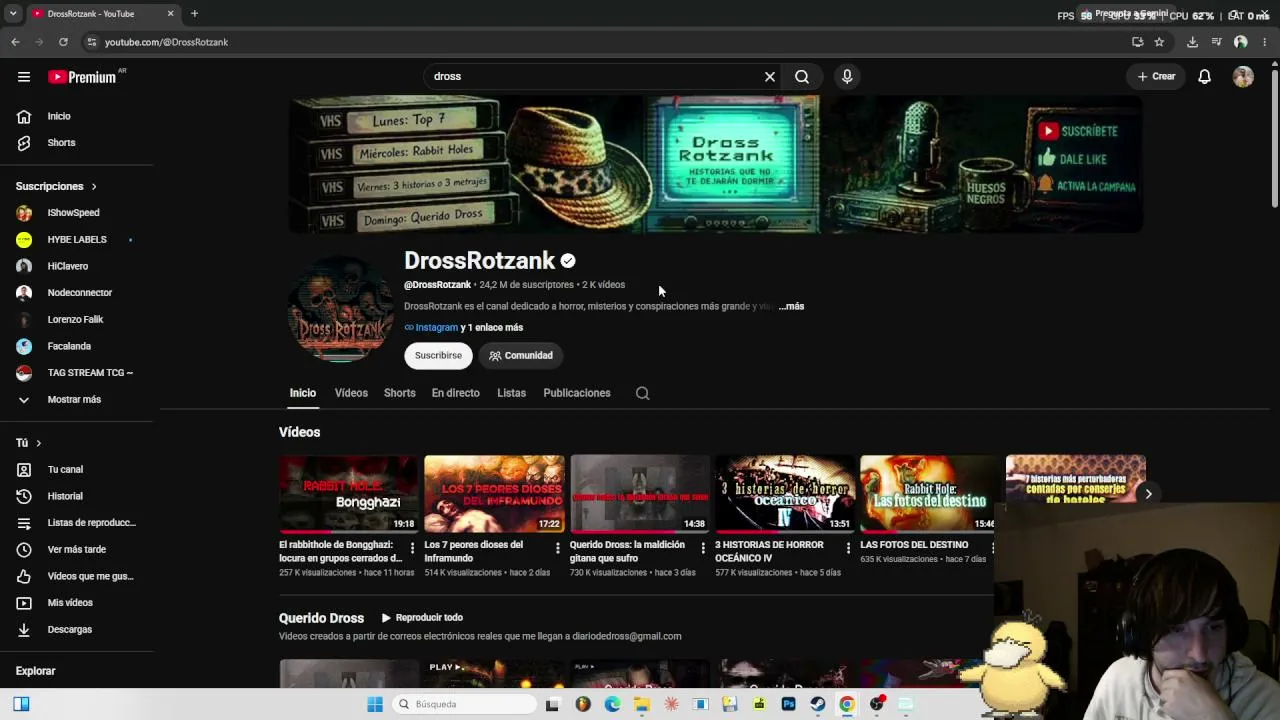Open a new Chrome tab

(194, 14)
